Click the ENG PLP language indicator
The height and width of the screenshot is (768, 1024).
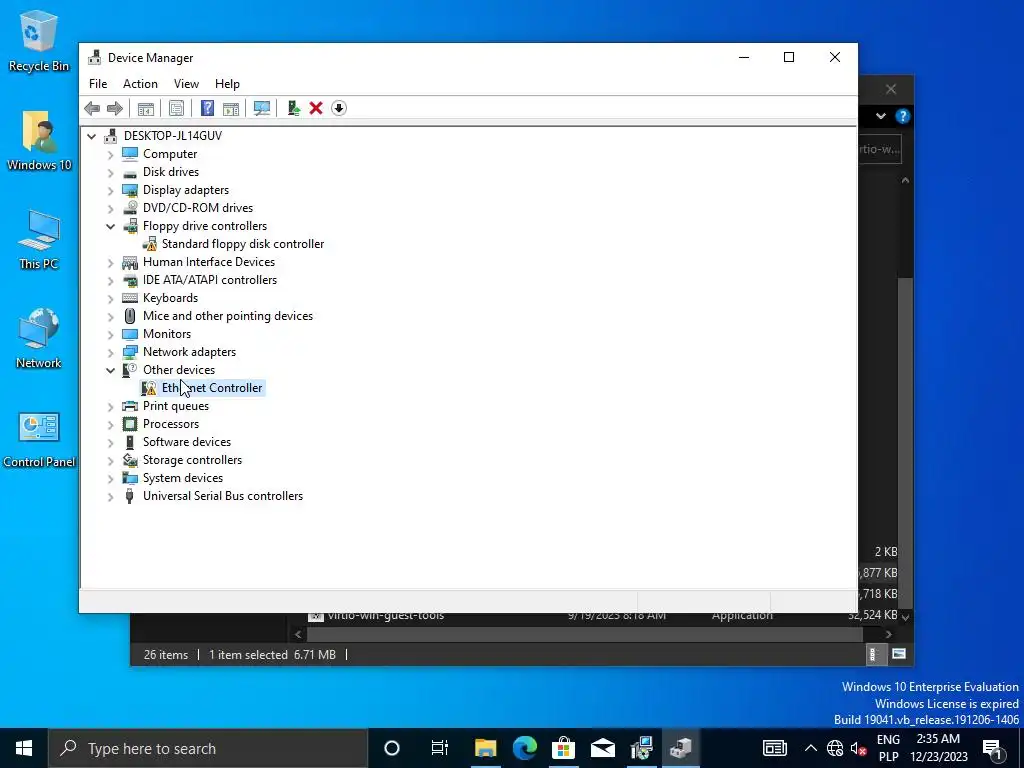[888, 748]
